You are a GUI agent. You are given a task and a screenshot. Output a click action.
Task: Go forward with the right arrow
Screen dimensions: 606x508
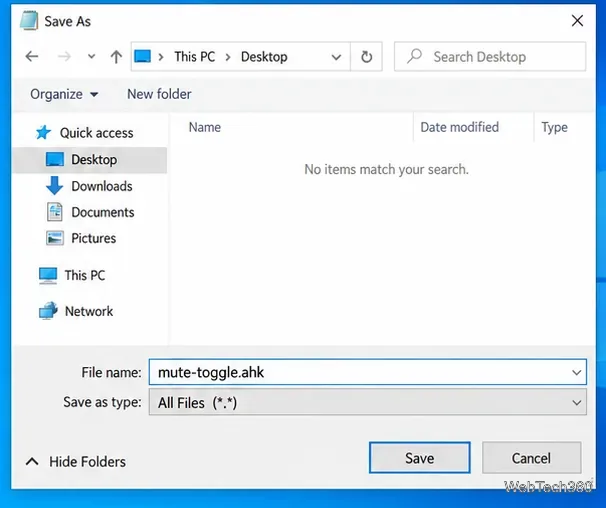click(64, 57)
